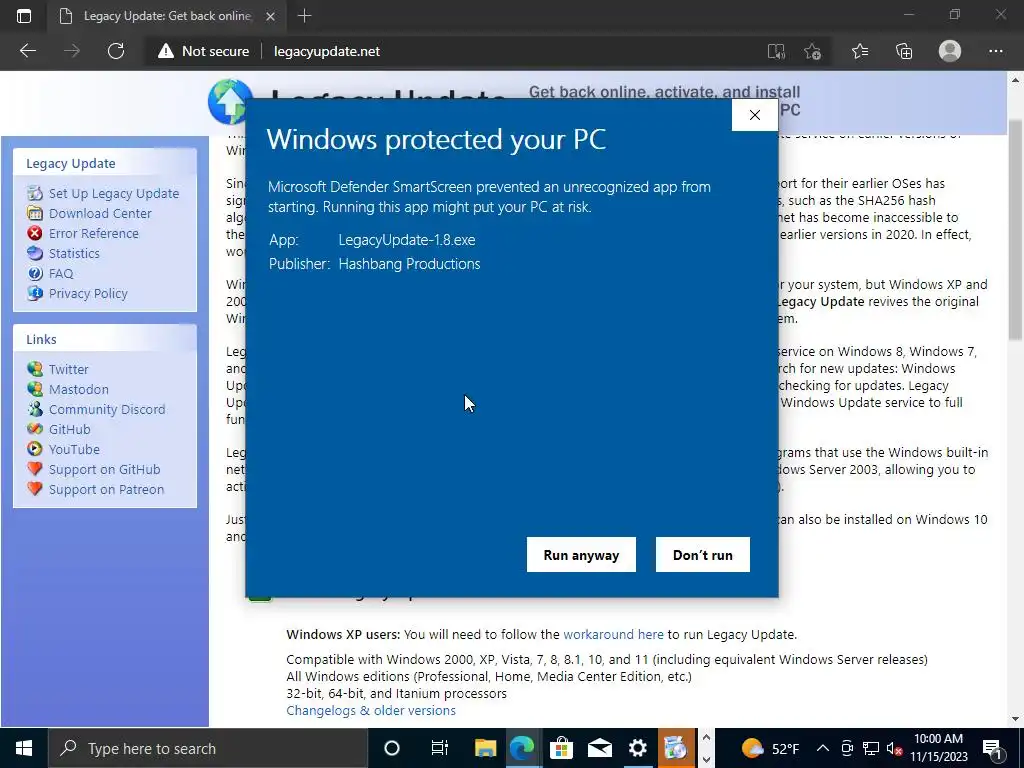Open Settings gear on taskbar
The height and width of the screenshot is (768, 1024).
click(x=638, y=748)
